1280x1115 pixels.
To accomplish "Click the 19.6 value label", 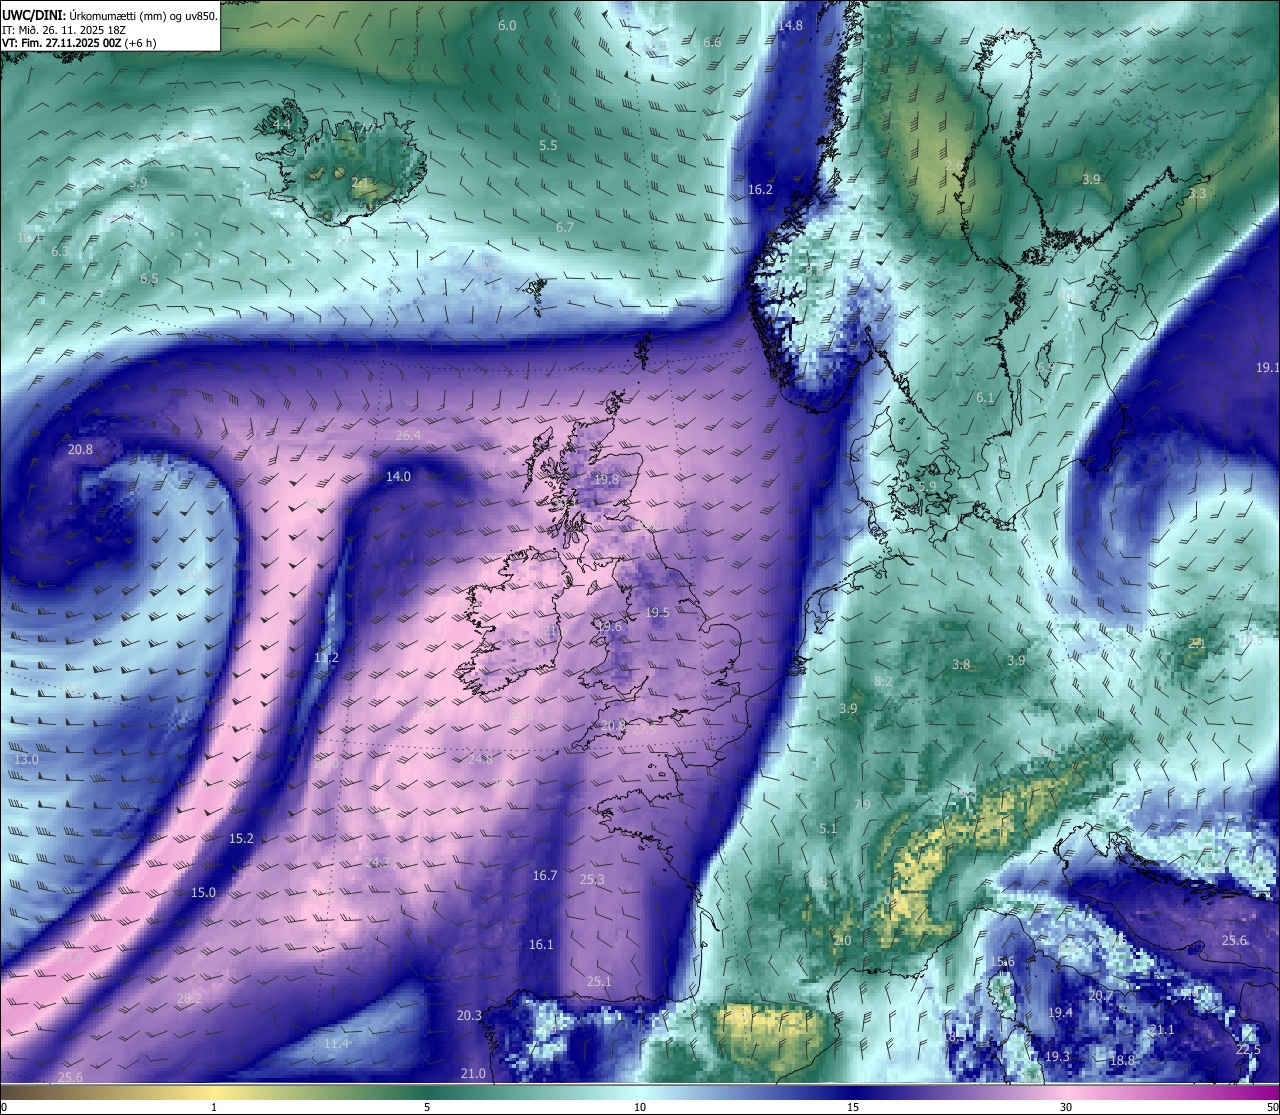I will (x=608, y=626).
